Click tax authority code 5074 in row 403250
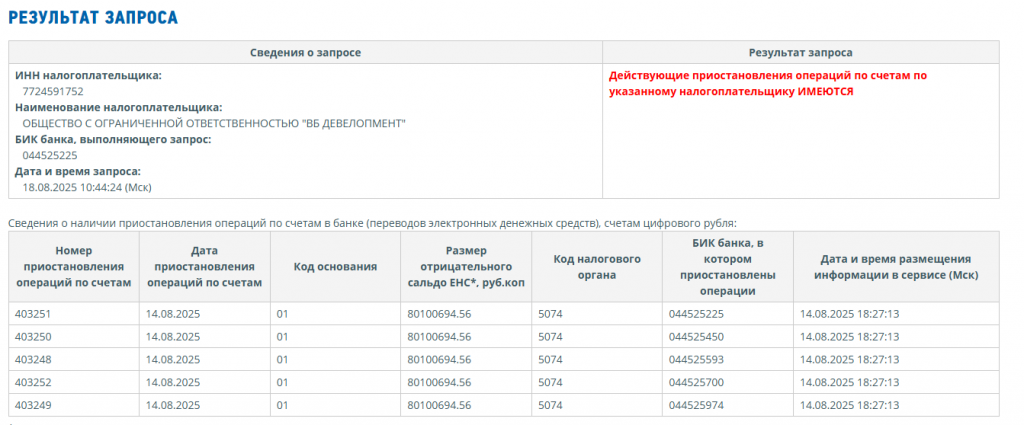 click(x=550, y=337)
